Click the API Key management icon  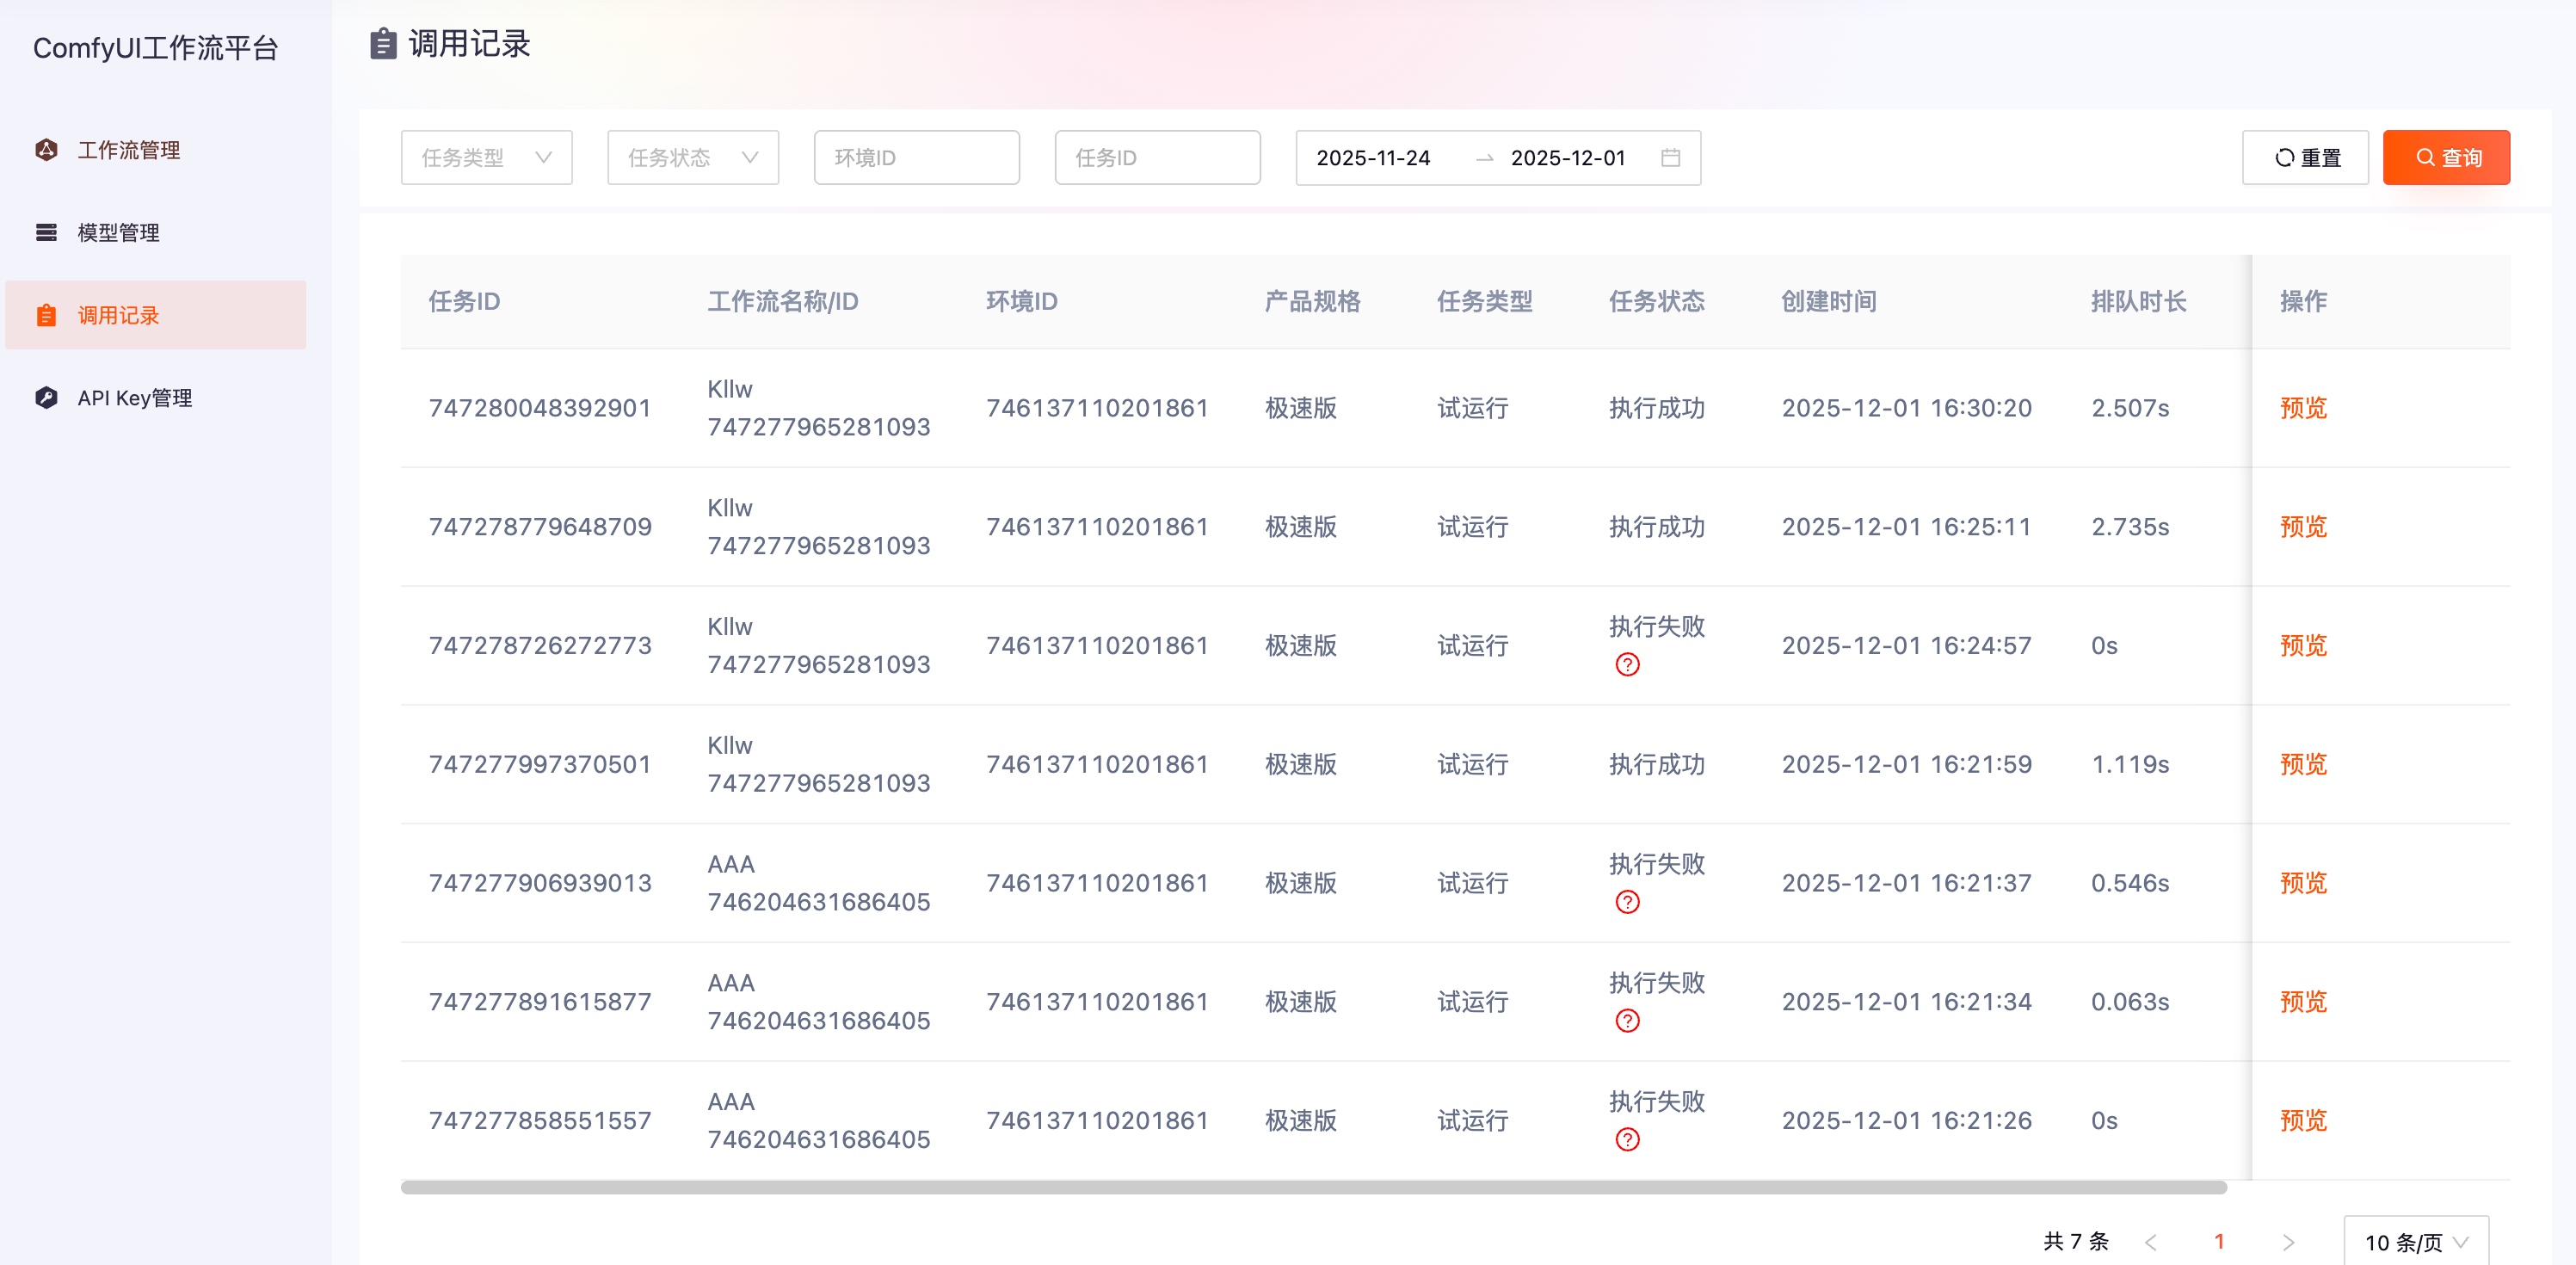click(46, 398)
